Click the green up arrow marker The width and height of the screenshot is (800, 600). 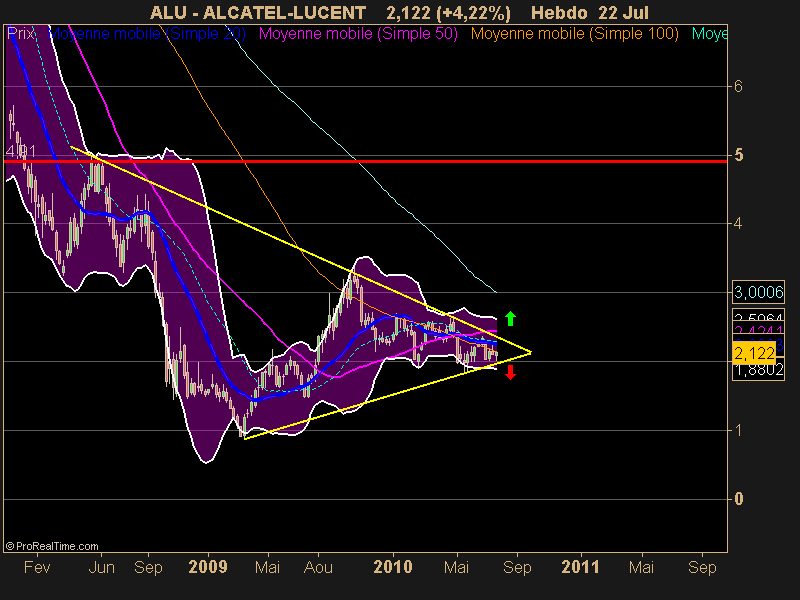pyautogui.click(x=510, y=318)
